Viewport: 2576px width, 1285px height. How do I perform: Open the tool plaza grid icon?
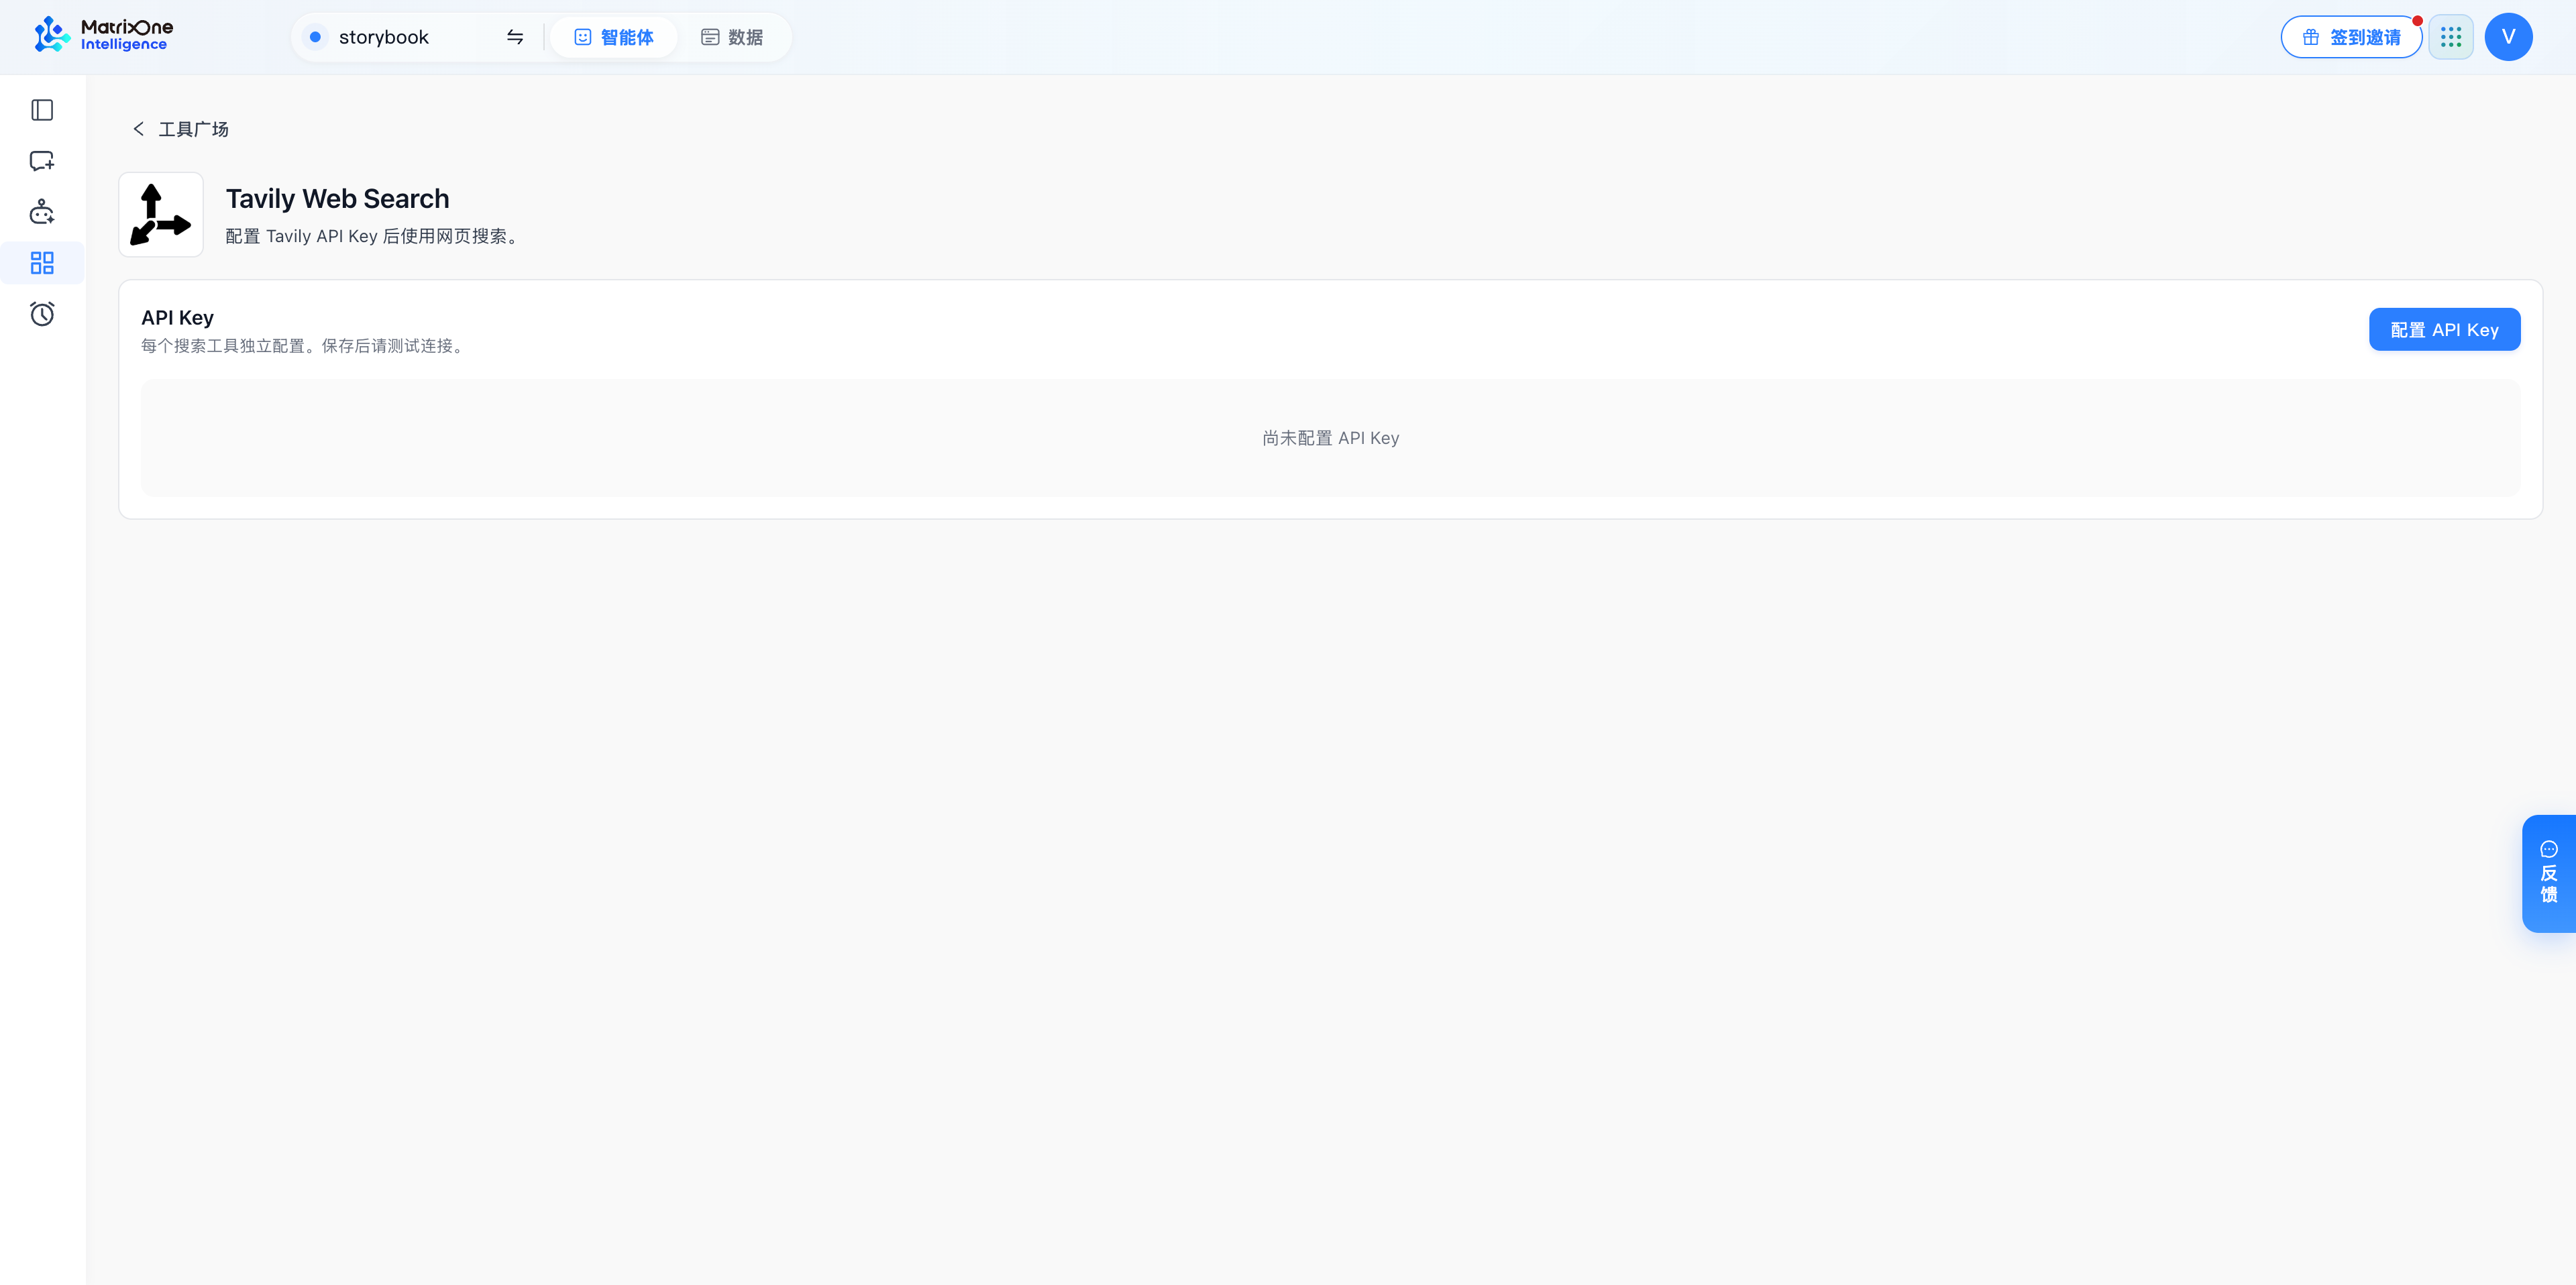[42, 263]
